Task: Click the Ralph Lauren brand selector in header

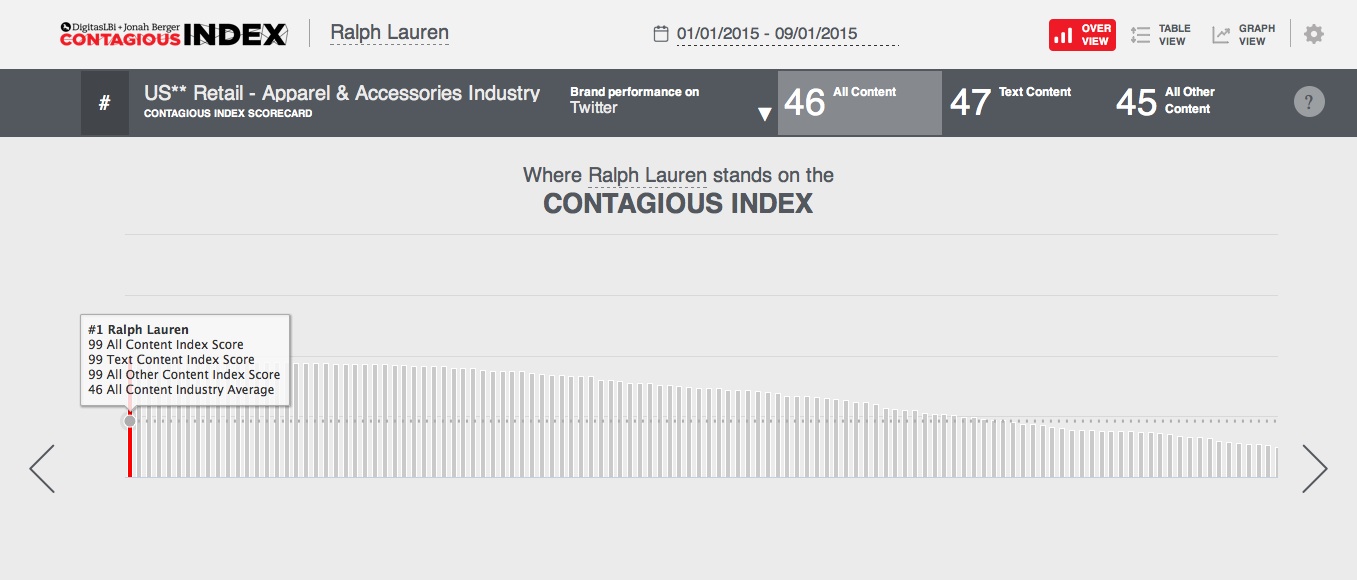Action: point(389,33)
